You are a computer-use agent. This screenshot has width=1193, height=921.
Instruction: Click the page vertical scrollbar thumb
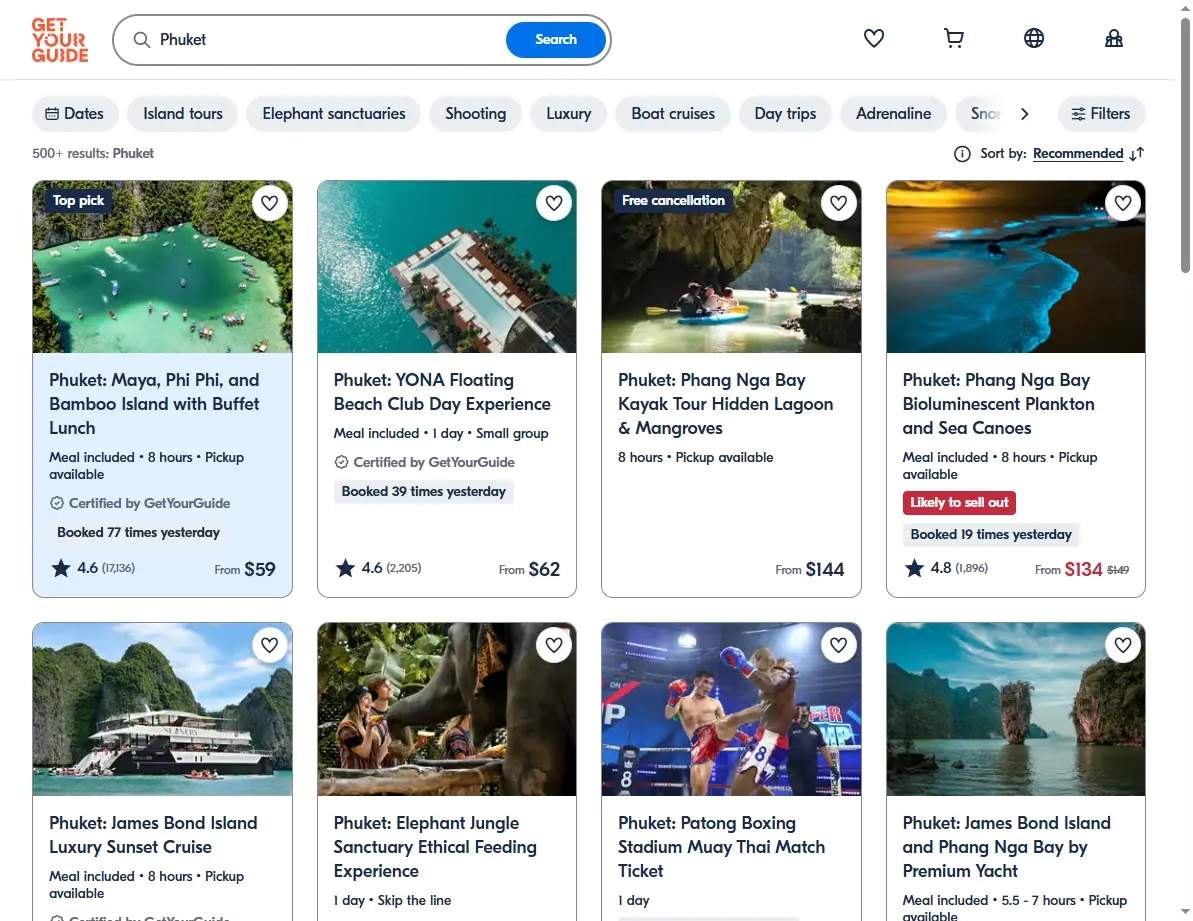coord(1185,145)
